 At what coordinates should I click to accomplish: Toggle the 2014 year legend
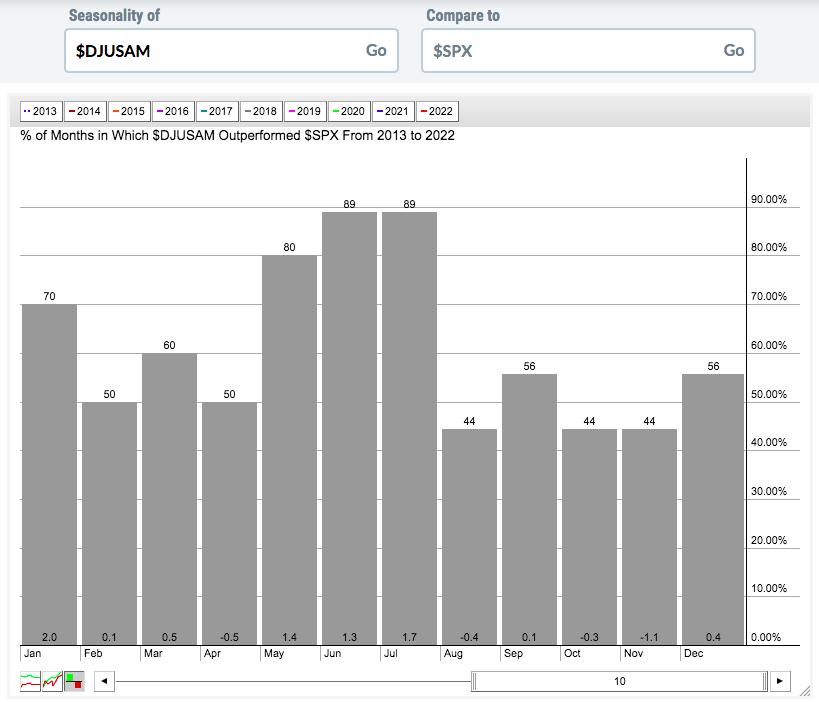tap(84, 111)
